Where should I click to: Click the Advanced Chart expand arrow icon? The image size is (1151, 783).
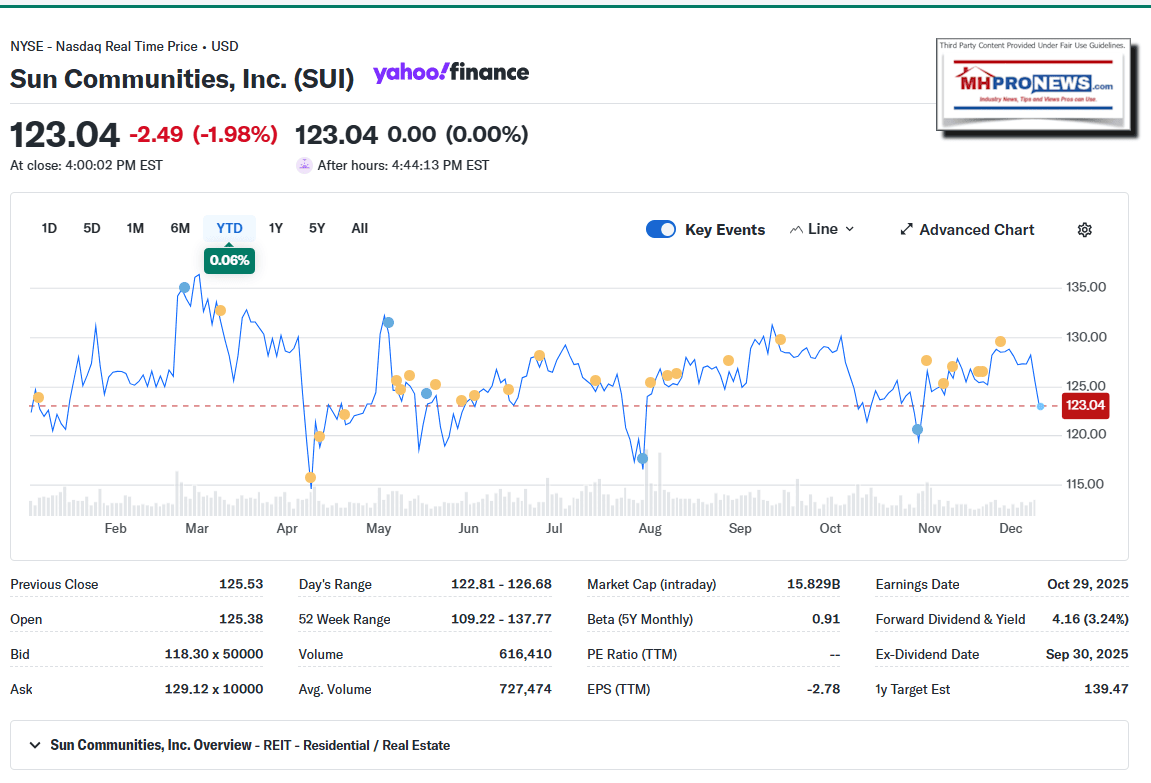point(905,229)
